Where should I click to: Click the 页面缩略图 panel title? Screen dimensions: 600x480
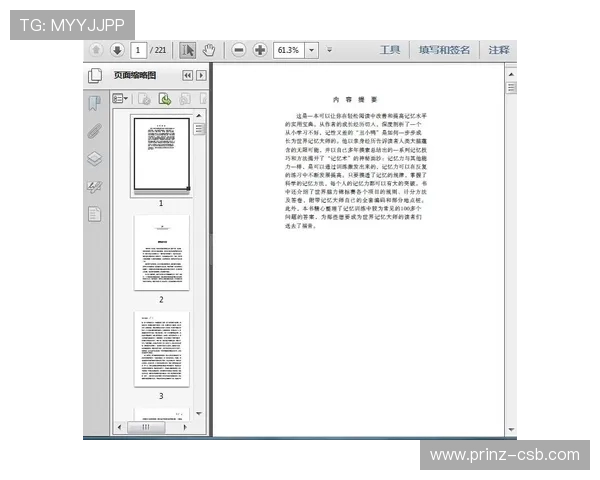pyautogui.click(x=135, y=75)
